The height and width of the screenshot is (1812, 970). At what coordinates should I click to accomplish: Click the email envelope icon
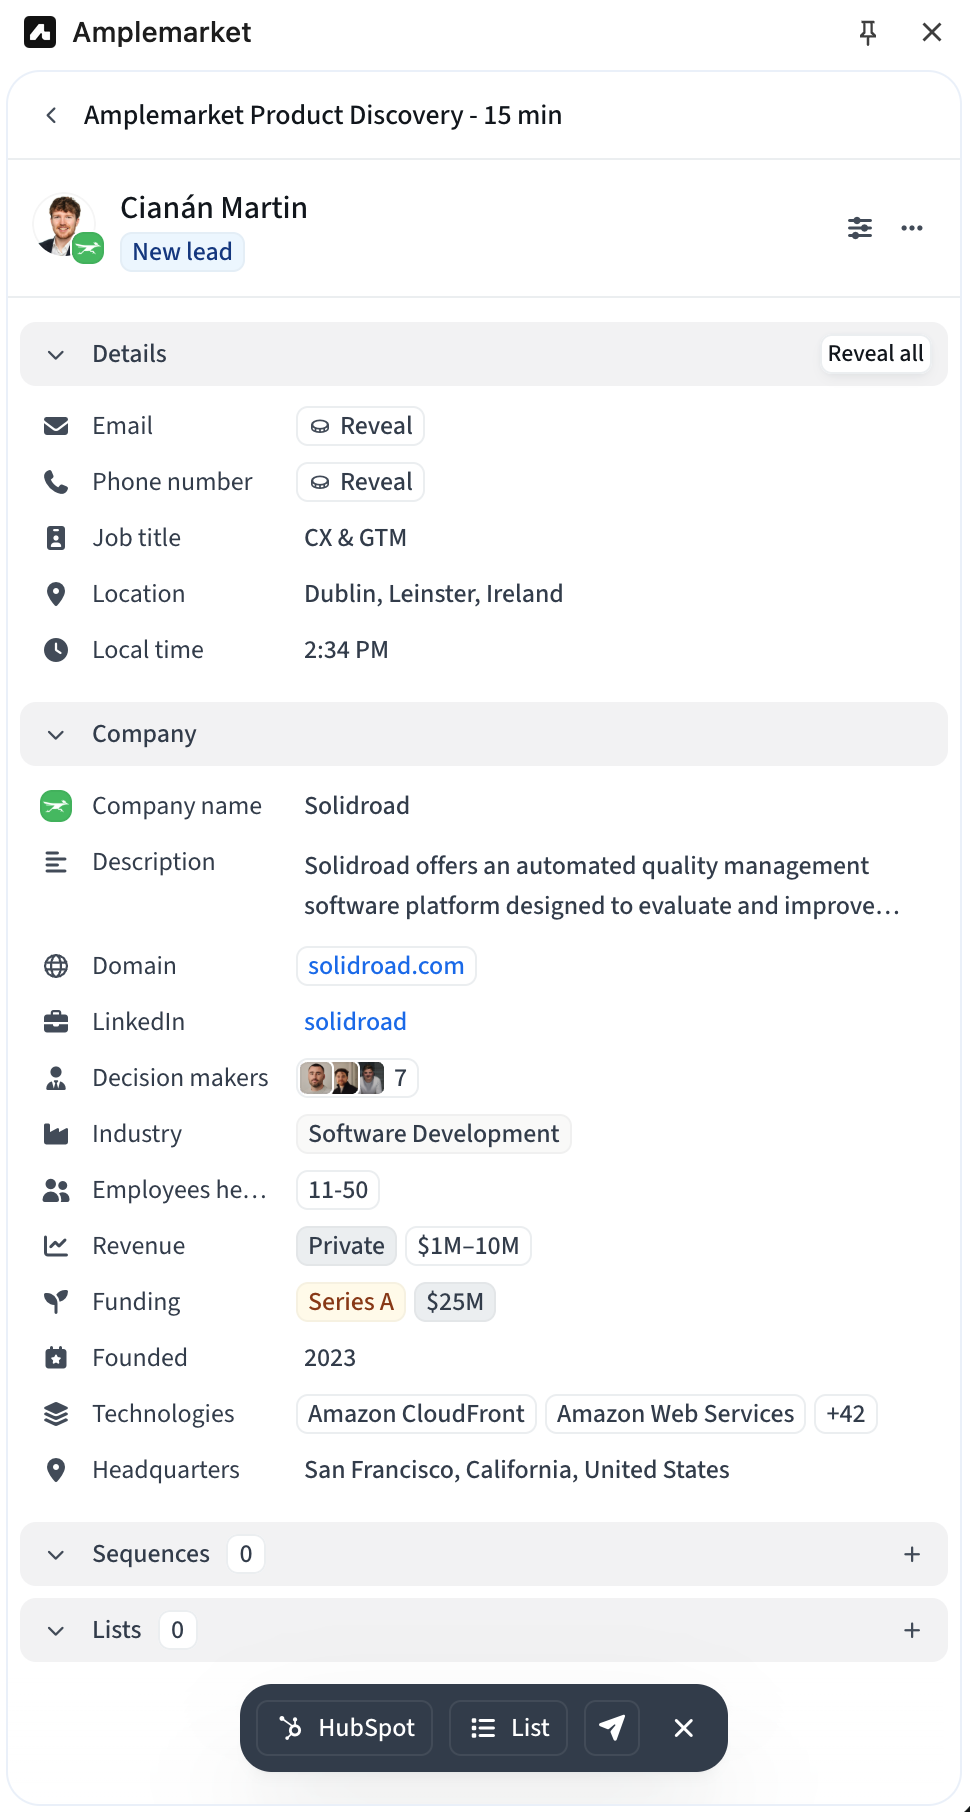point(56,426)
